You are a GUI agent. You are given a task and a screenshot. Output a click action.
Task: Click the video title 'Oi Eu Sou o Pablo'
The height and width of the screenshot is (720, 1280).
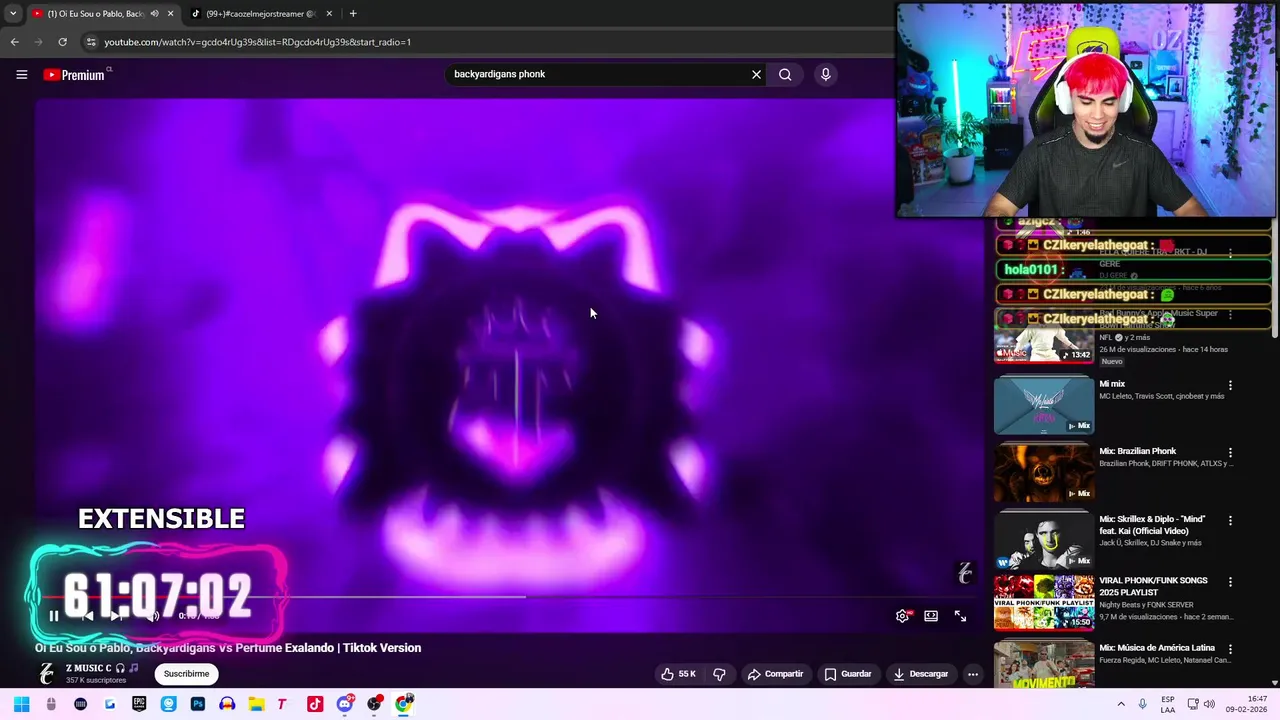pos(228,648)
